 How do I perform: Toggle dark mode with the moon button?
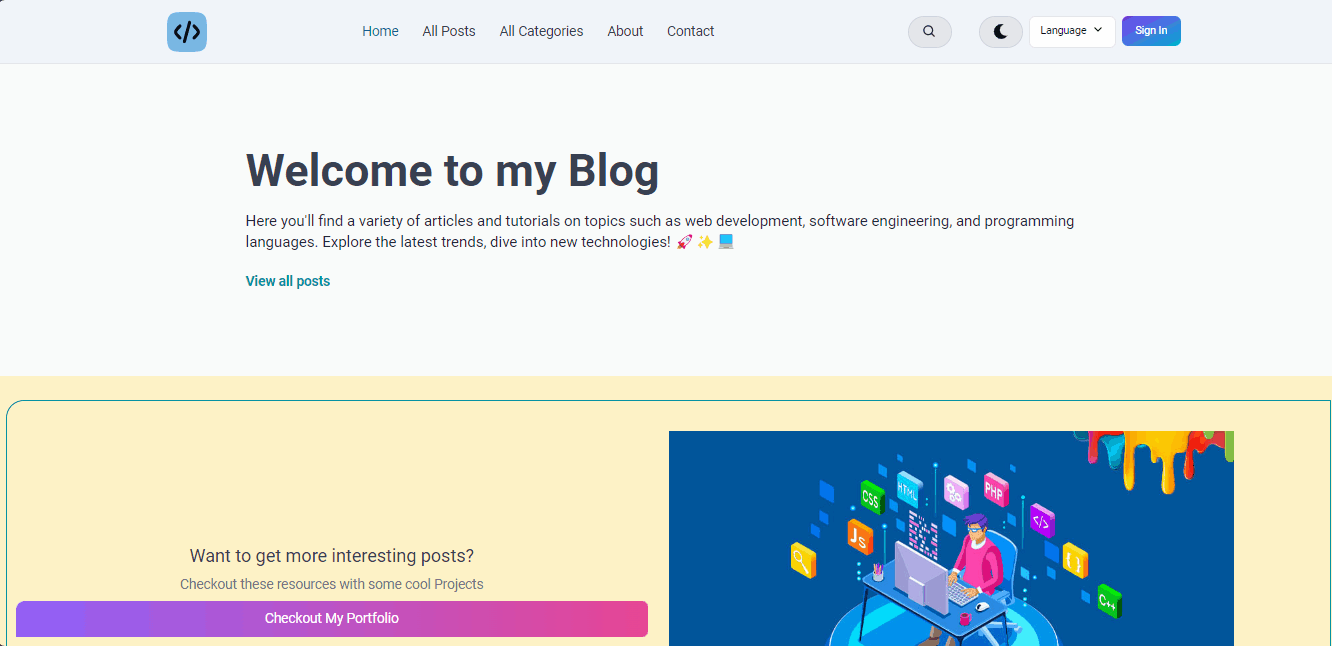pos(1000,31)
